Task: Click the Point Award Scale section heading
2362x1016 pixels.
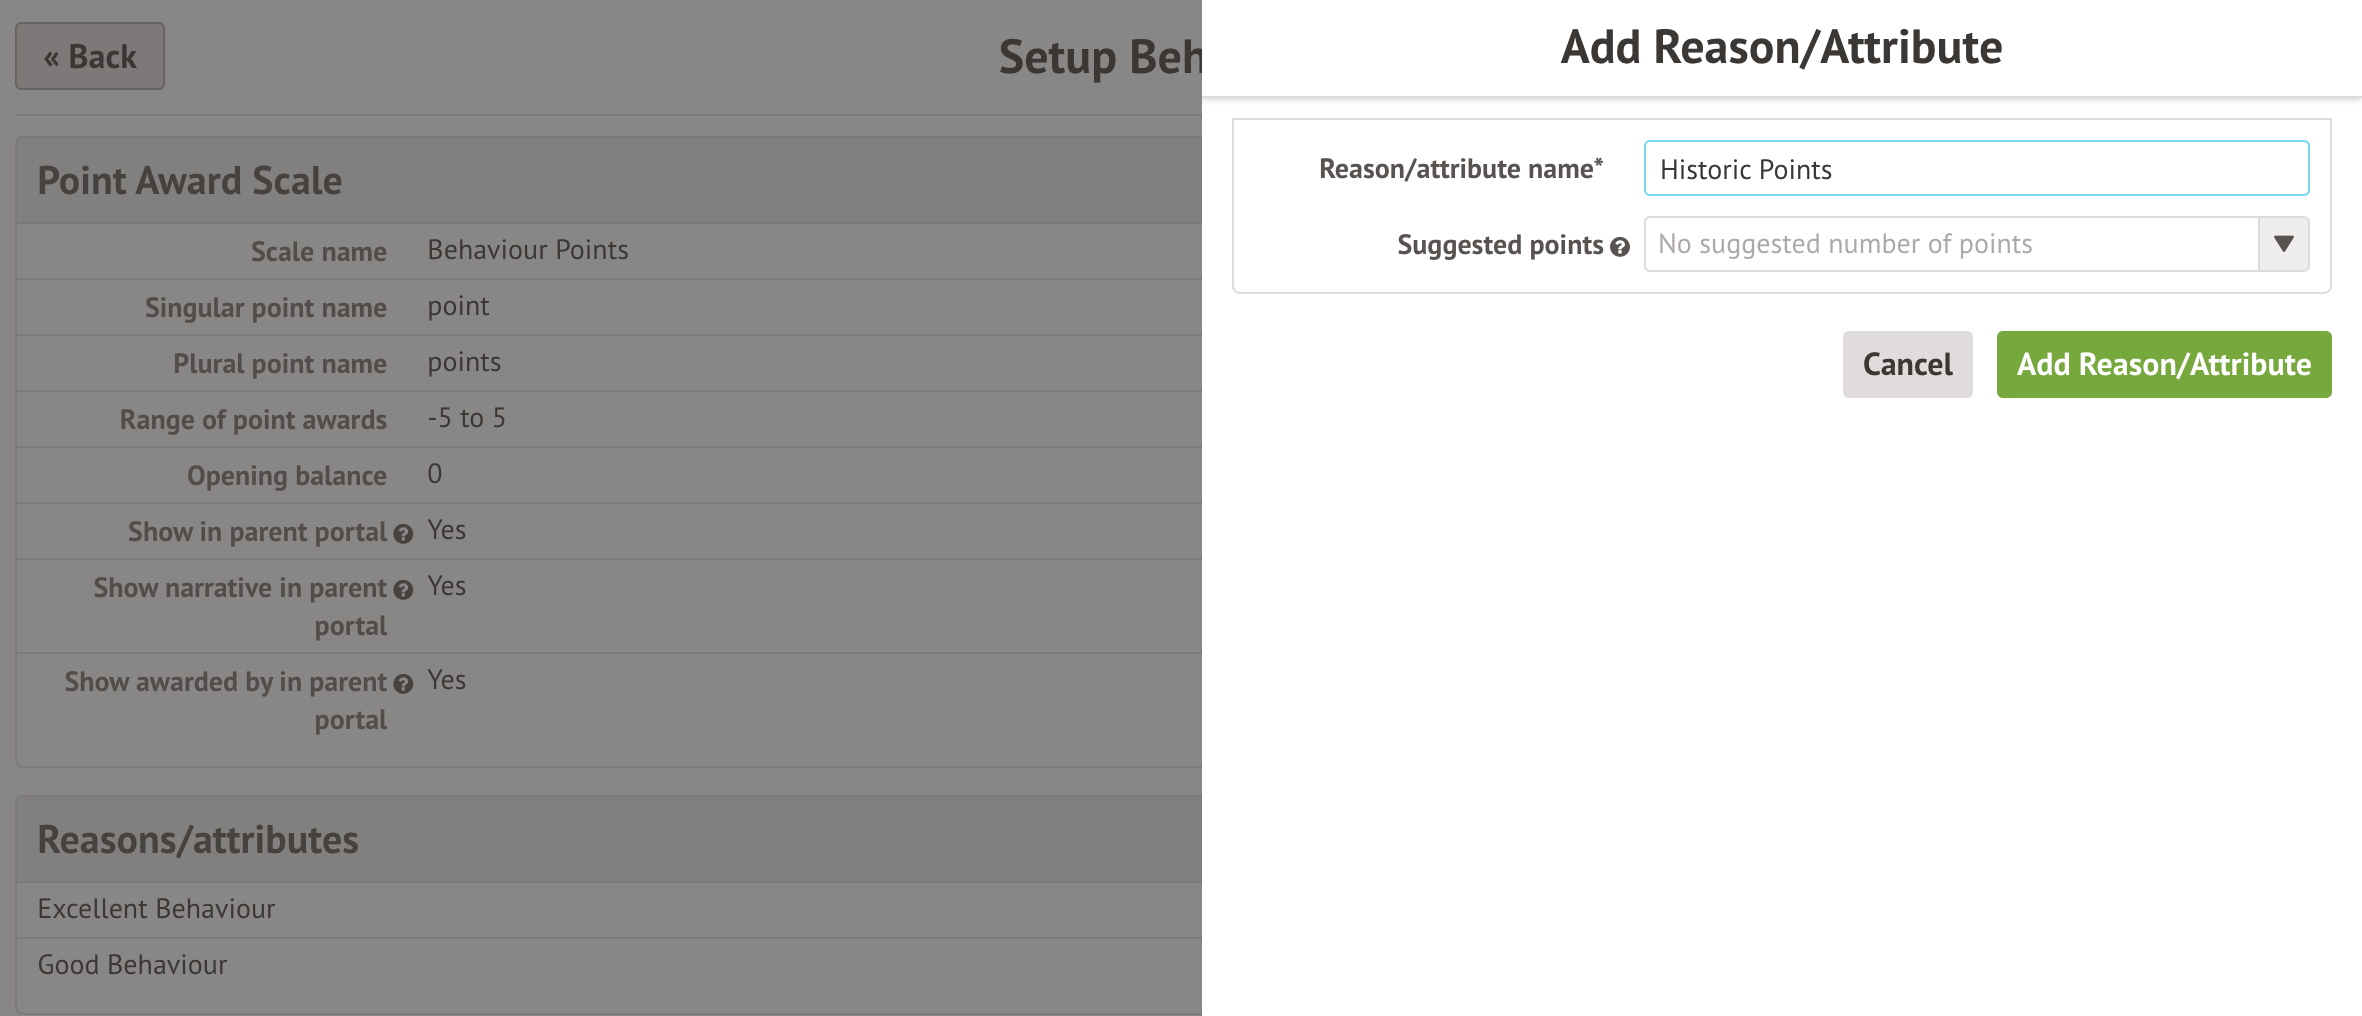Action: [x=190, y=181]
